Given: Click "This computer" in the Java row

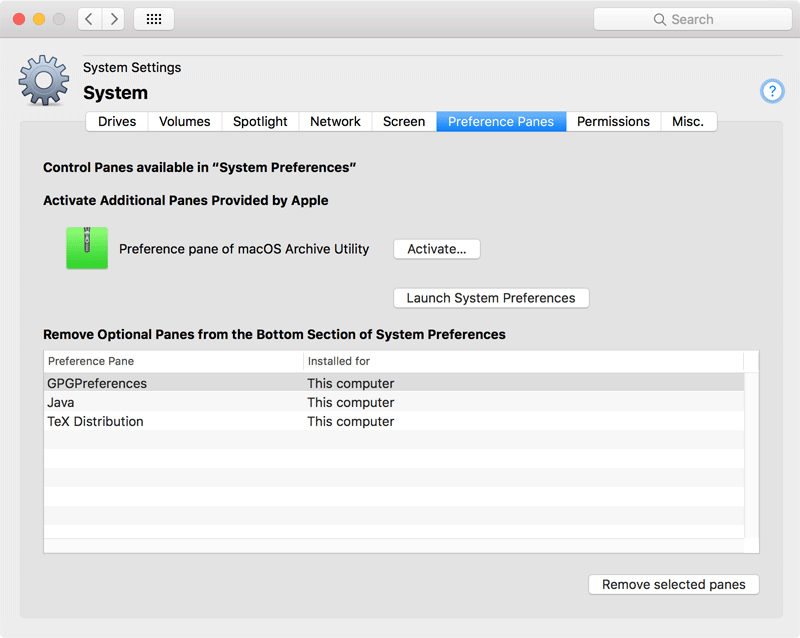Looking at the screenshot, I should coord(351,402).
